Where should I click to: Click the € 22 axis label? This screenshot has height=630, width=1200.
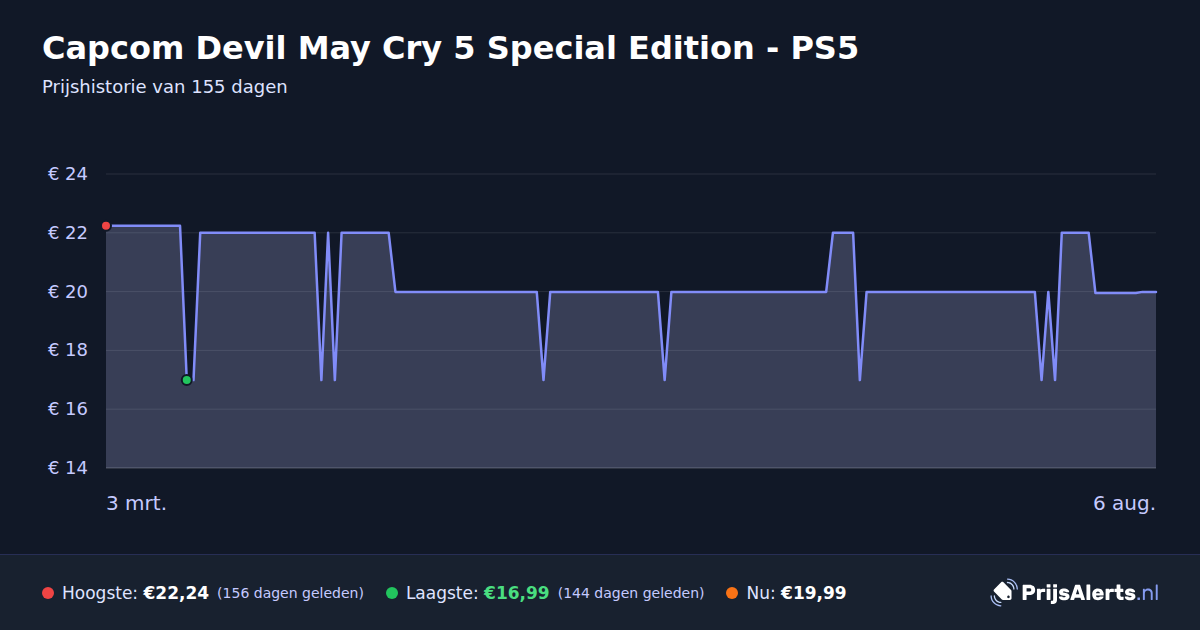point(68,233)
